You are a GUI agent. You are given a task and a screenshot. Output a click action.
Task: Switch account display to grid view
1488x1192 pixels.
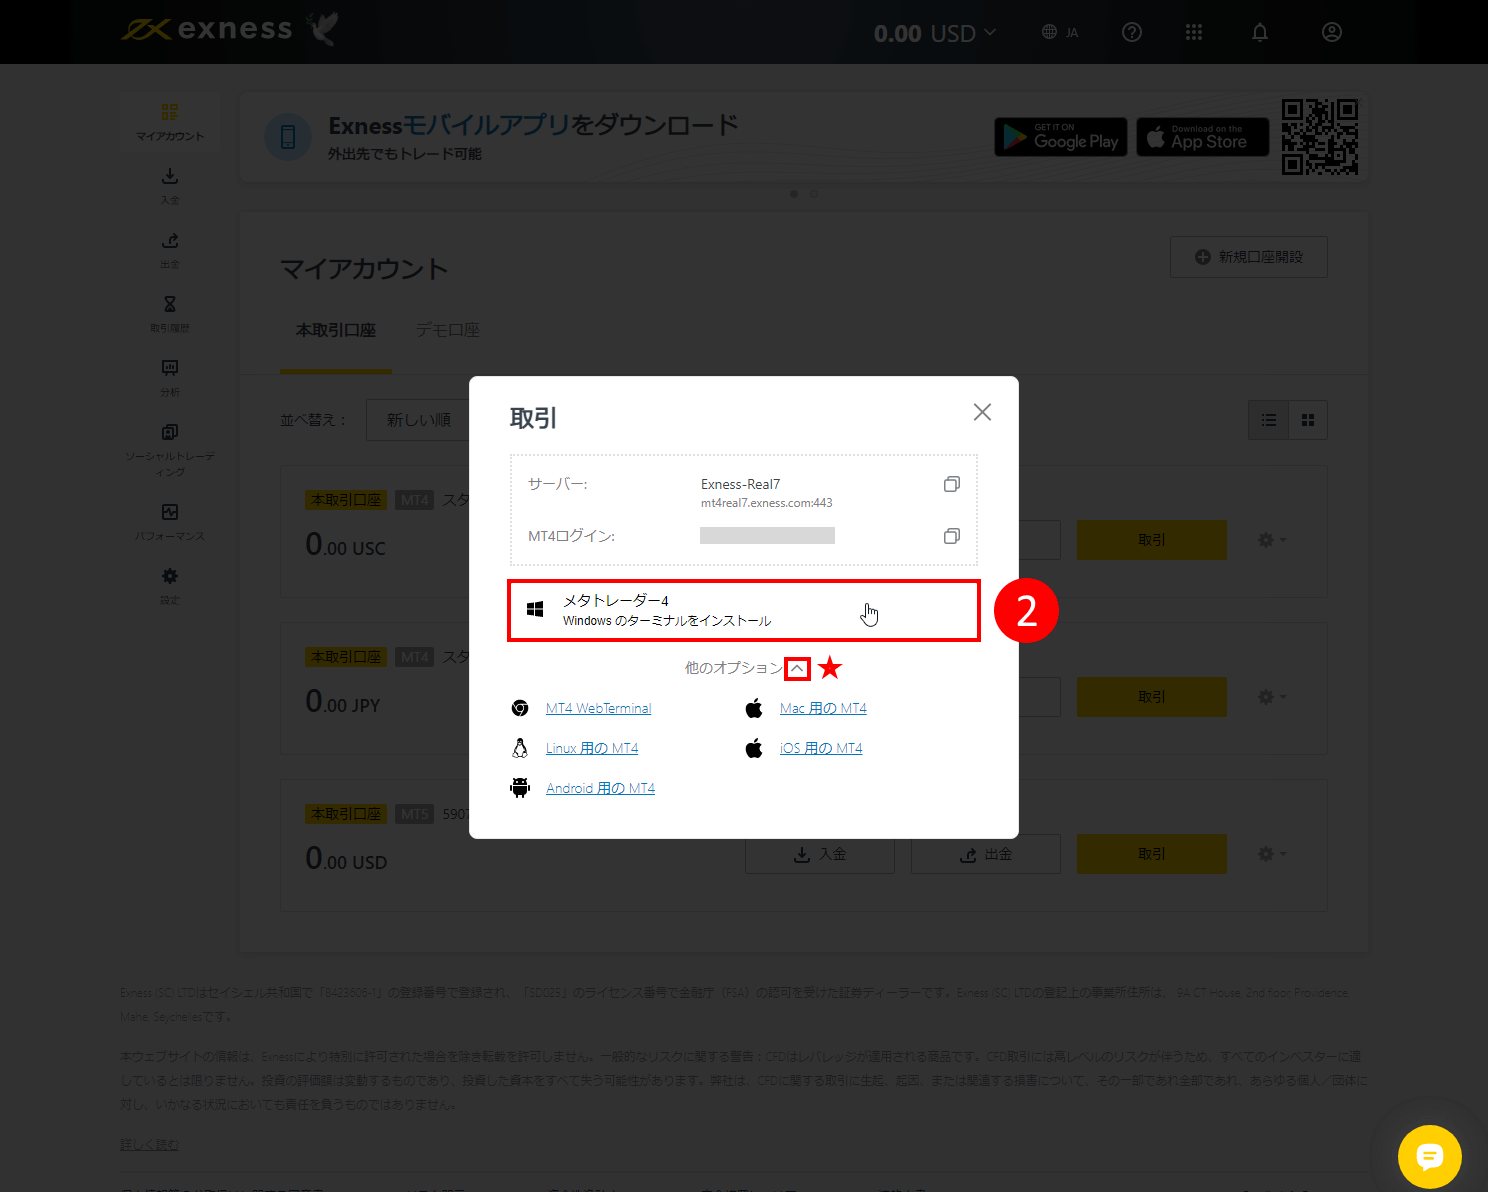tap(1308, 420)
